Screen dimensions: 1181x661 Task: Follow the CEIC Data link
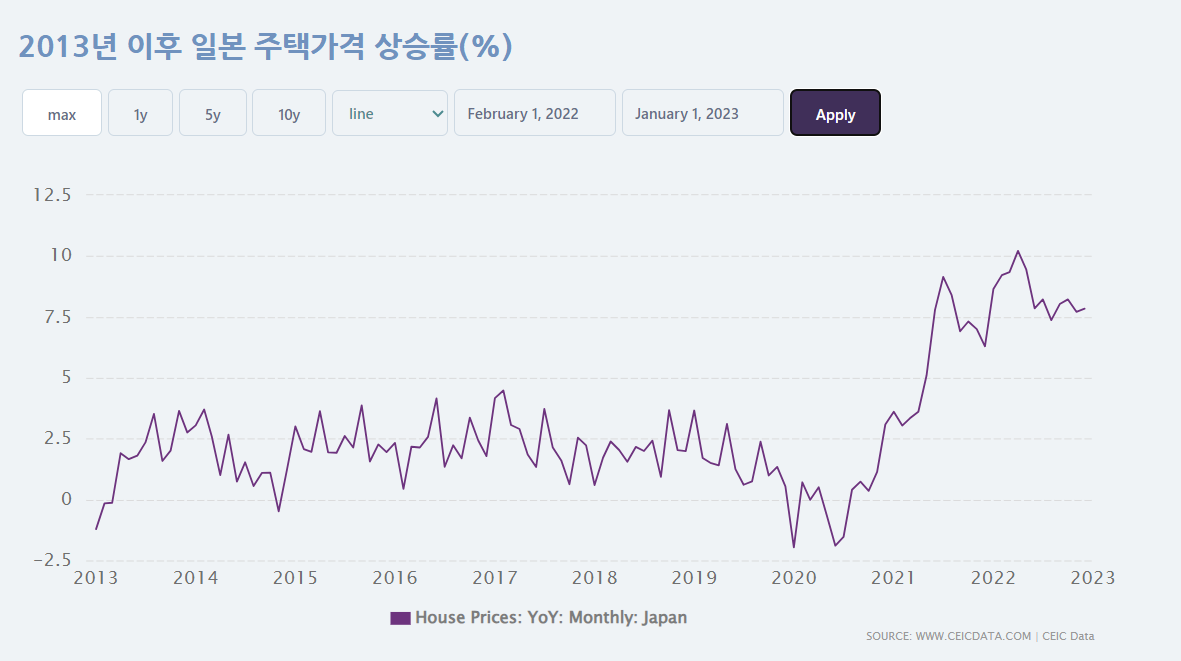coord(1068,635)
